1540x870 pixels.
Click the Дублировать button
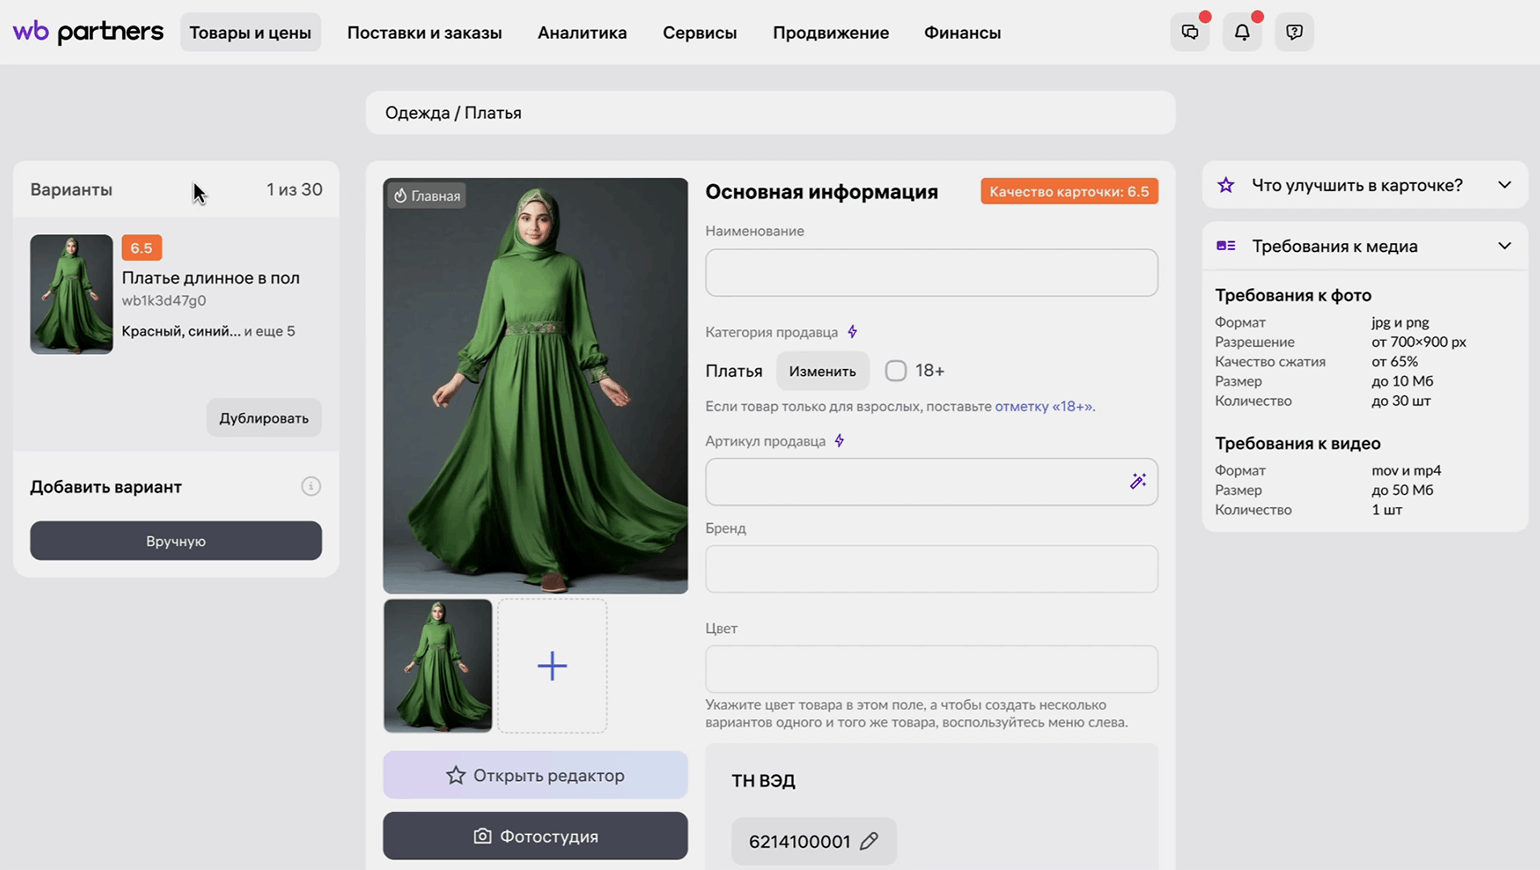click(264, 418)
